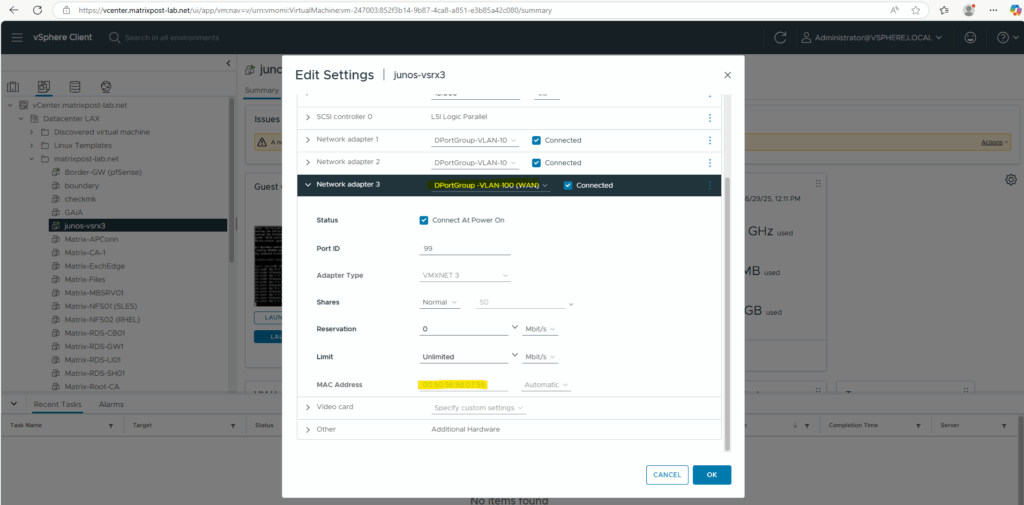Open the Actions link in the warning banner
This screenshot has width=1024, height=505.
tap(995, 142)
